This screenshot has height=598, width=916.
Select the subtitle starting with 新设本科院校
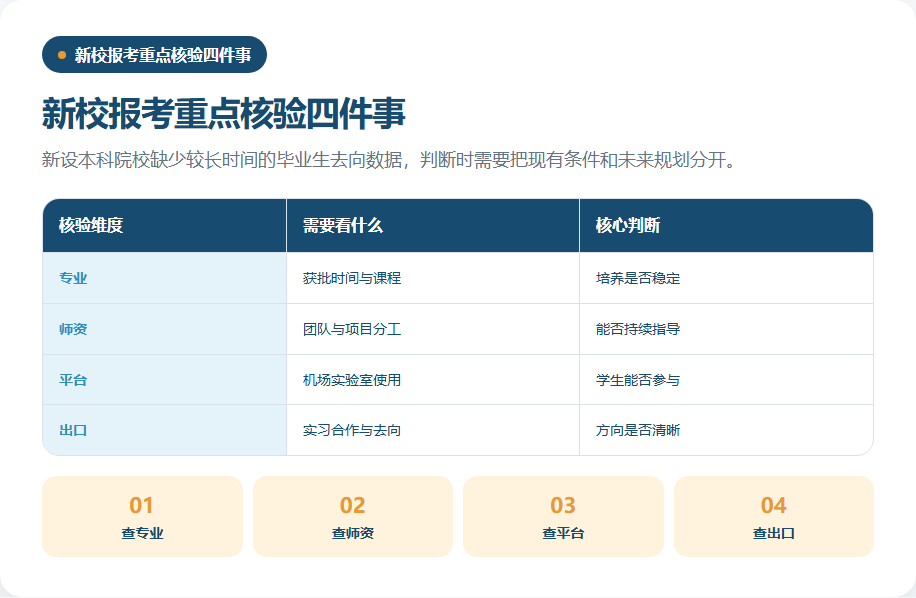390,159
